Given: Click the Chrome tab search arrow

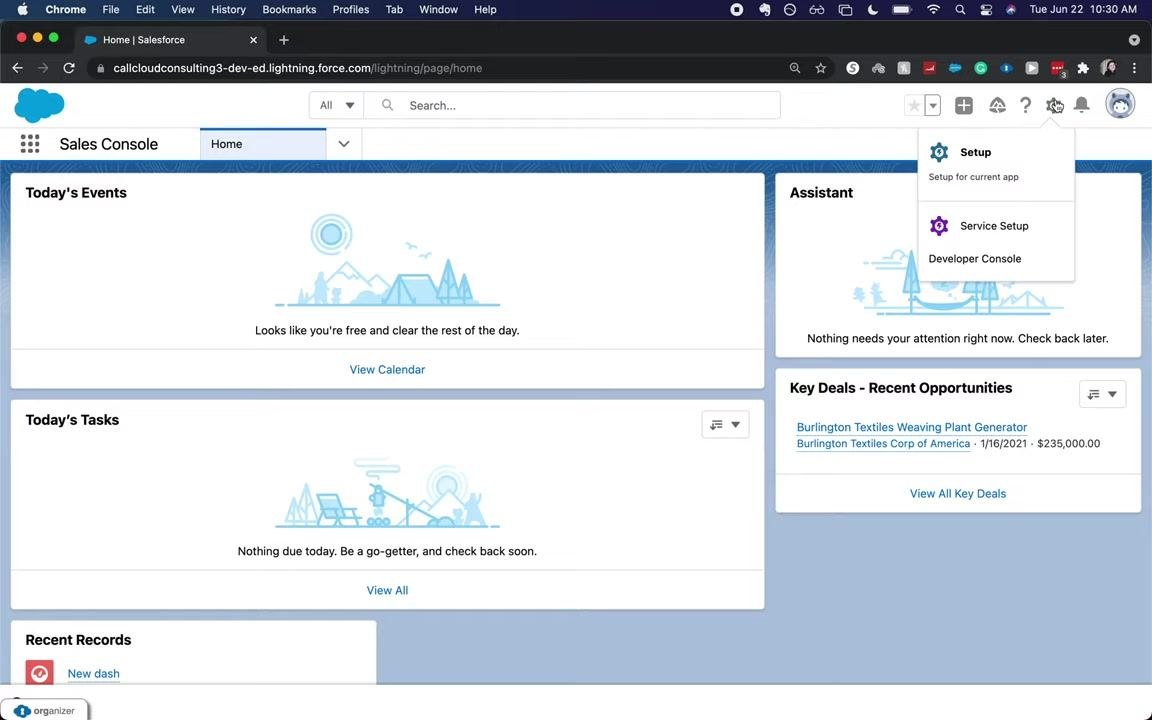Looking at the screenshot, I should coord(1134,40).
